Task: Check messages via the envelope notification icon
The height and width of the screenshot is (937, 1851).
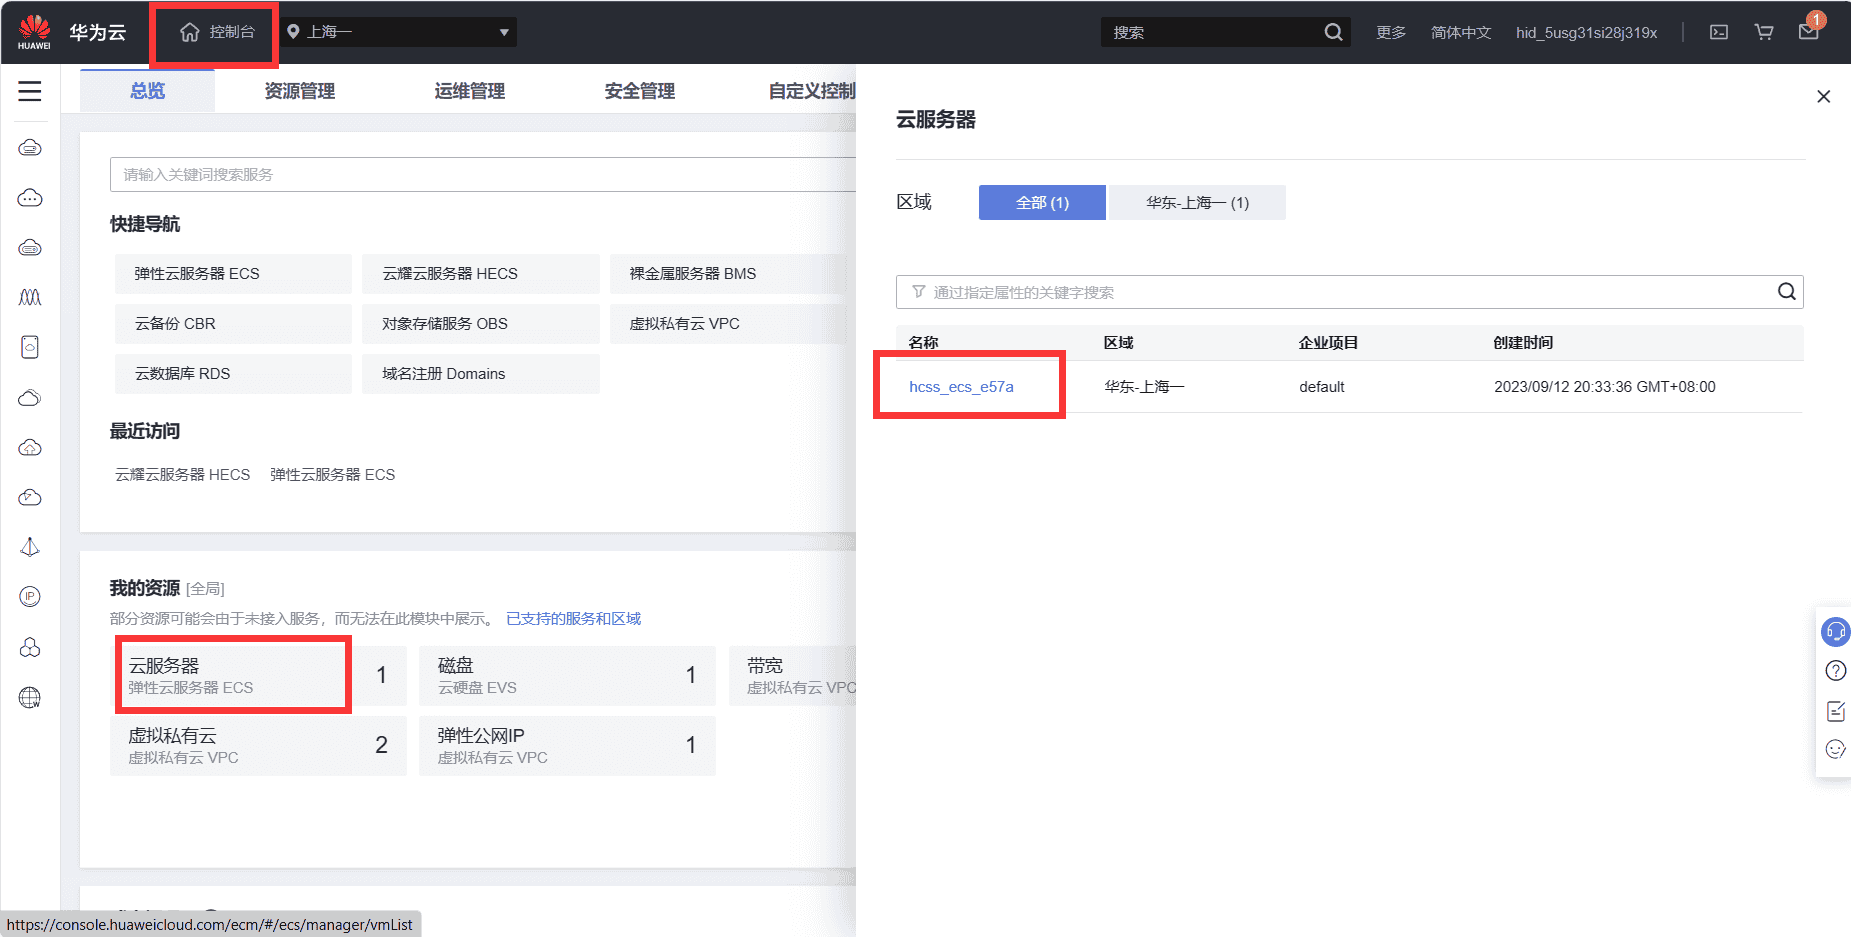Action: pyautogui.click(x=1808, y=31)
